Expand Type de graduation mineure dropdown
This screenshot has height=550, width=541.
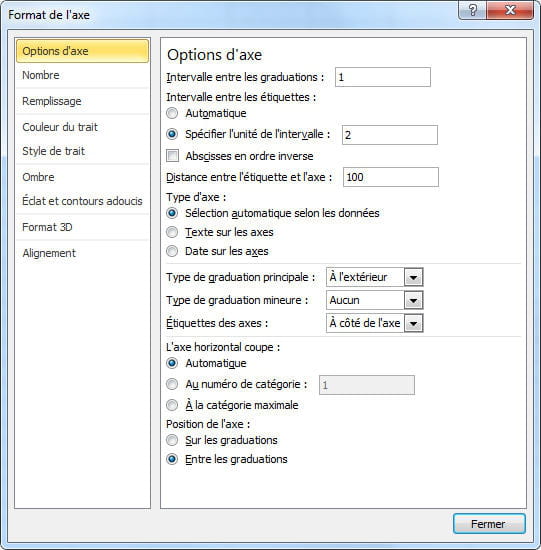click(x=413, y=300)
